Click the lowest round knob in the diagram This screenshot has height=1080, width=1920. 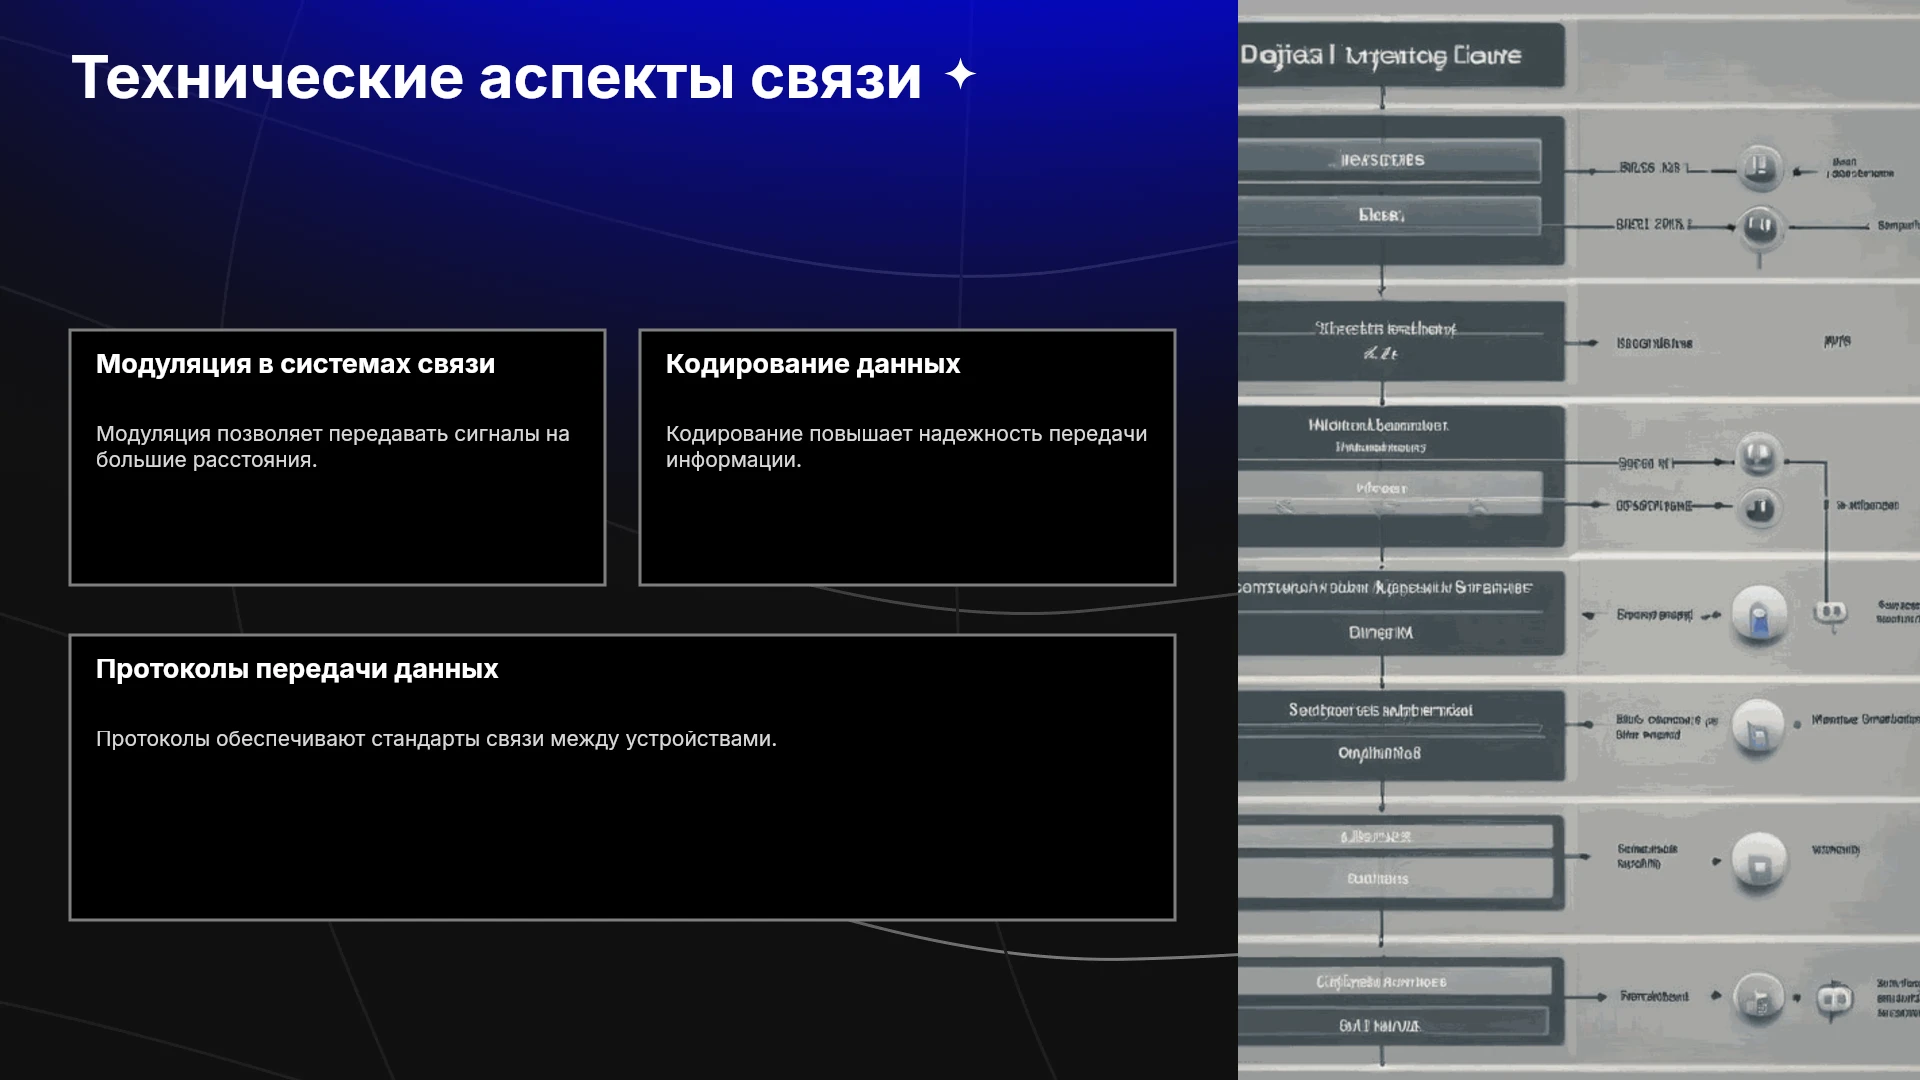[x=1759, y=997]
